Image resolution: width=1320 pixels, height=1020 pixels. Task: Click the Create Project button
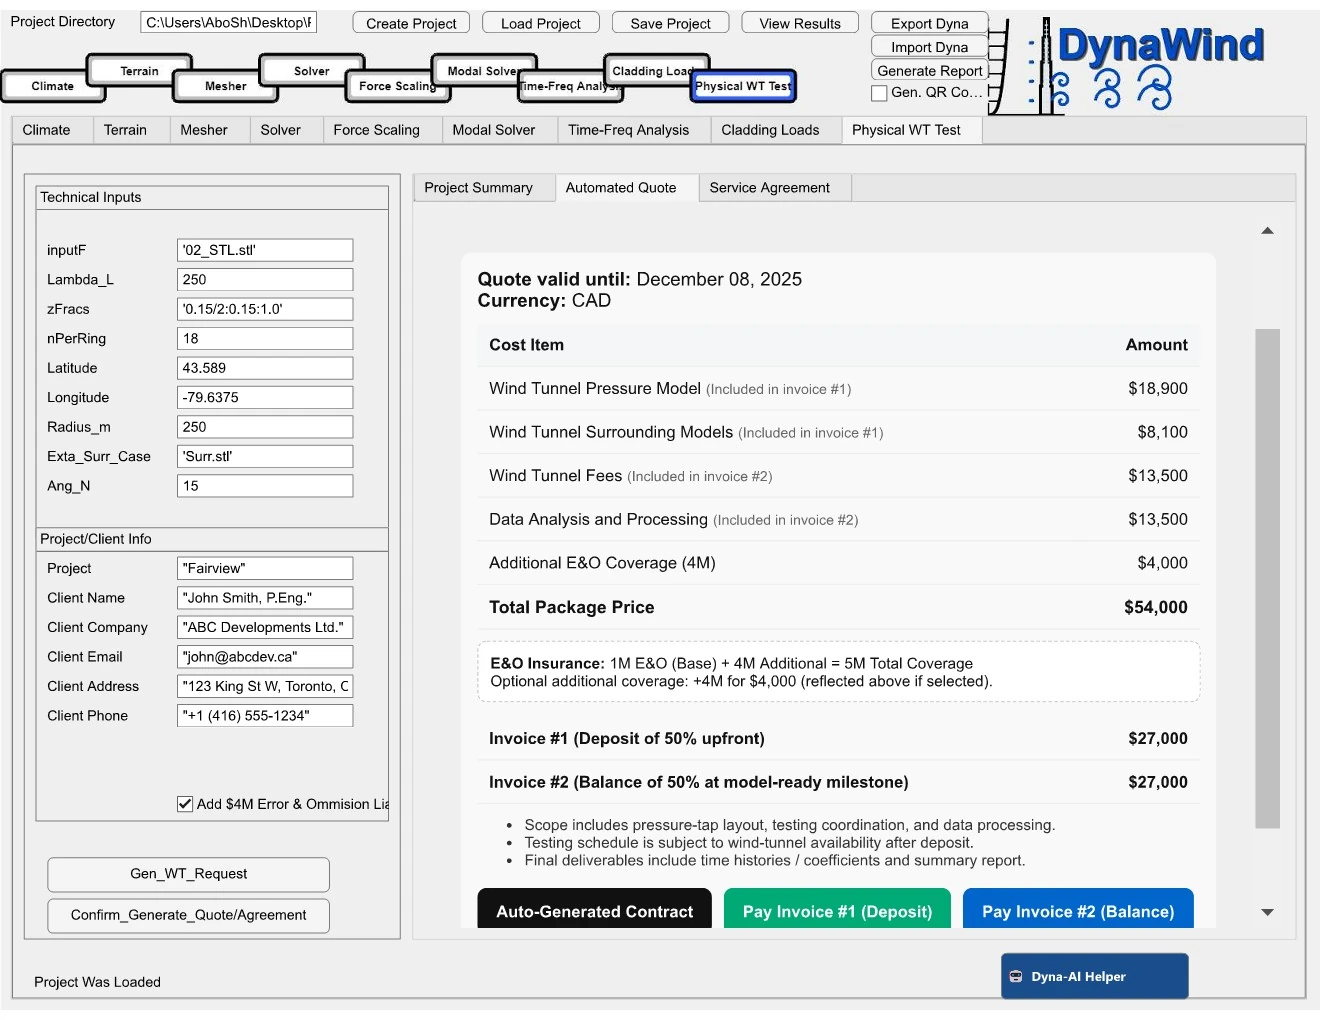pyautogui.click(x=410, y=22)
